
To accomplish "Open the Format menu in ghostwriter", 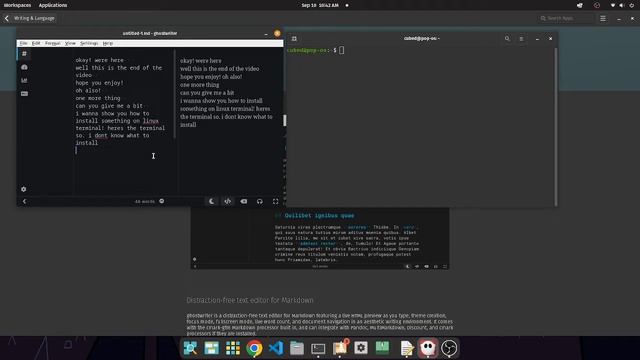I will [53, 43].
